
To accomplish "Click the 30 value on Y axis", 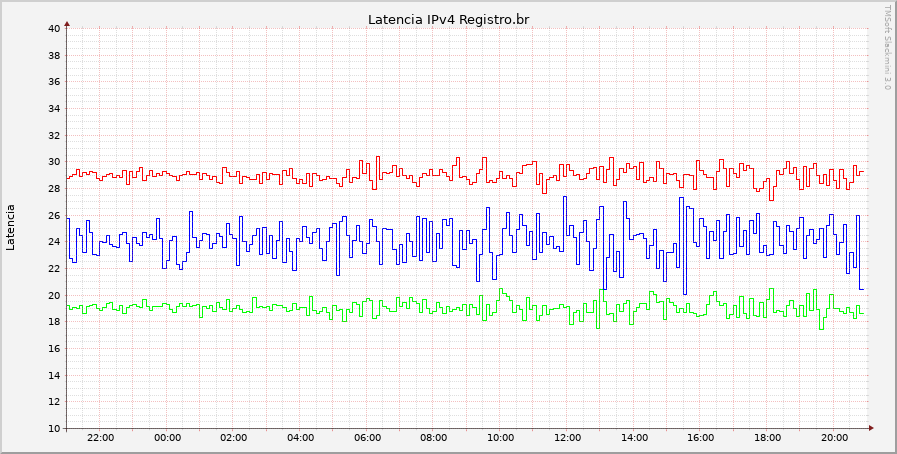I will click(54, 162).
